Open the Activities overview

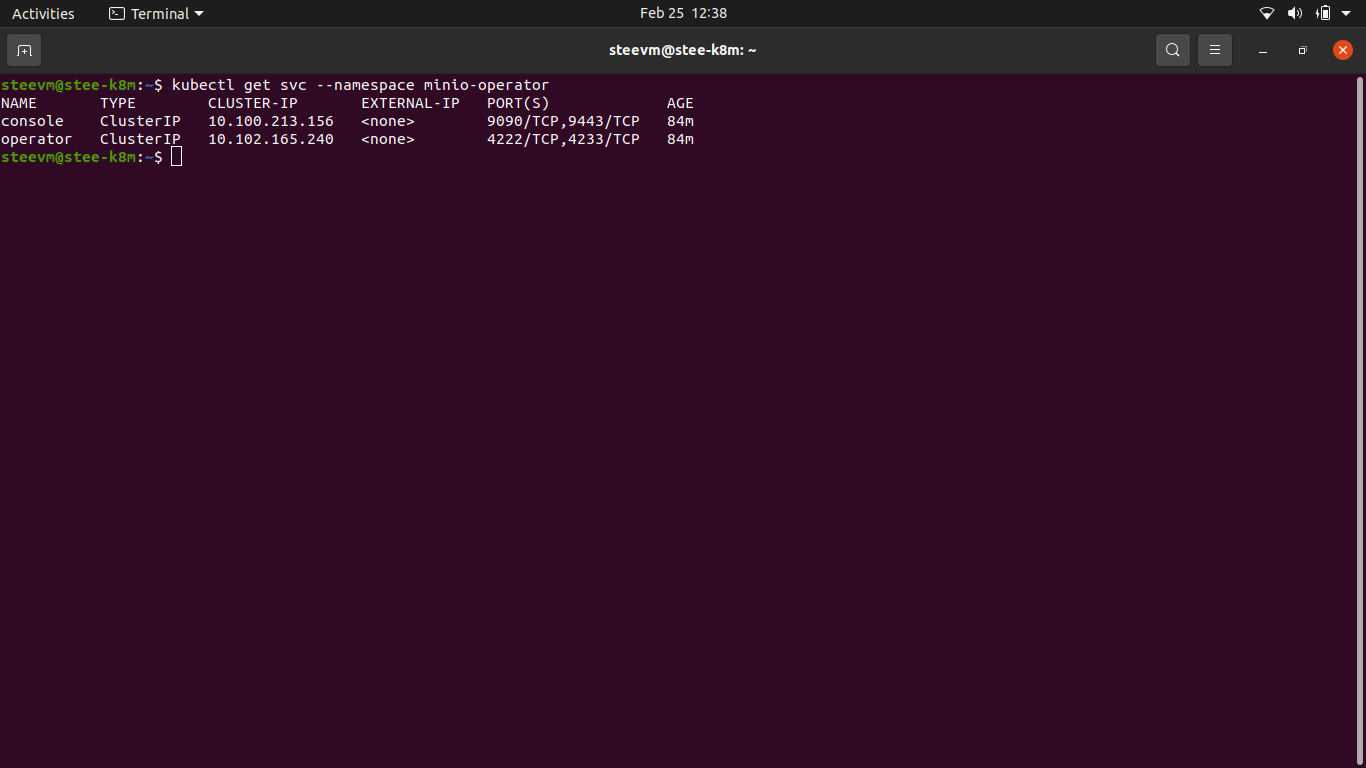coord(43,13)
